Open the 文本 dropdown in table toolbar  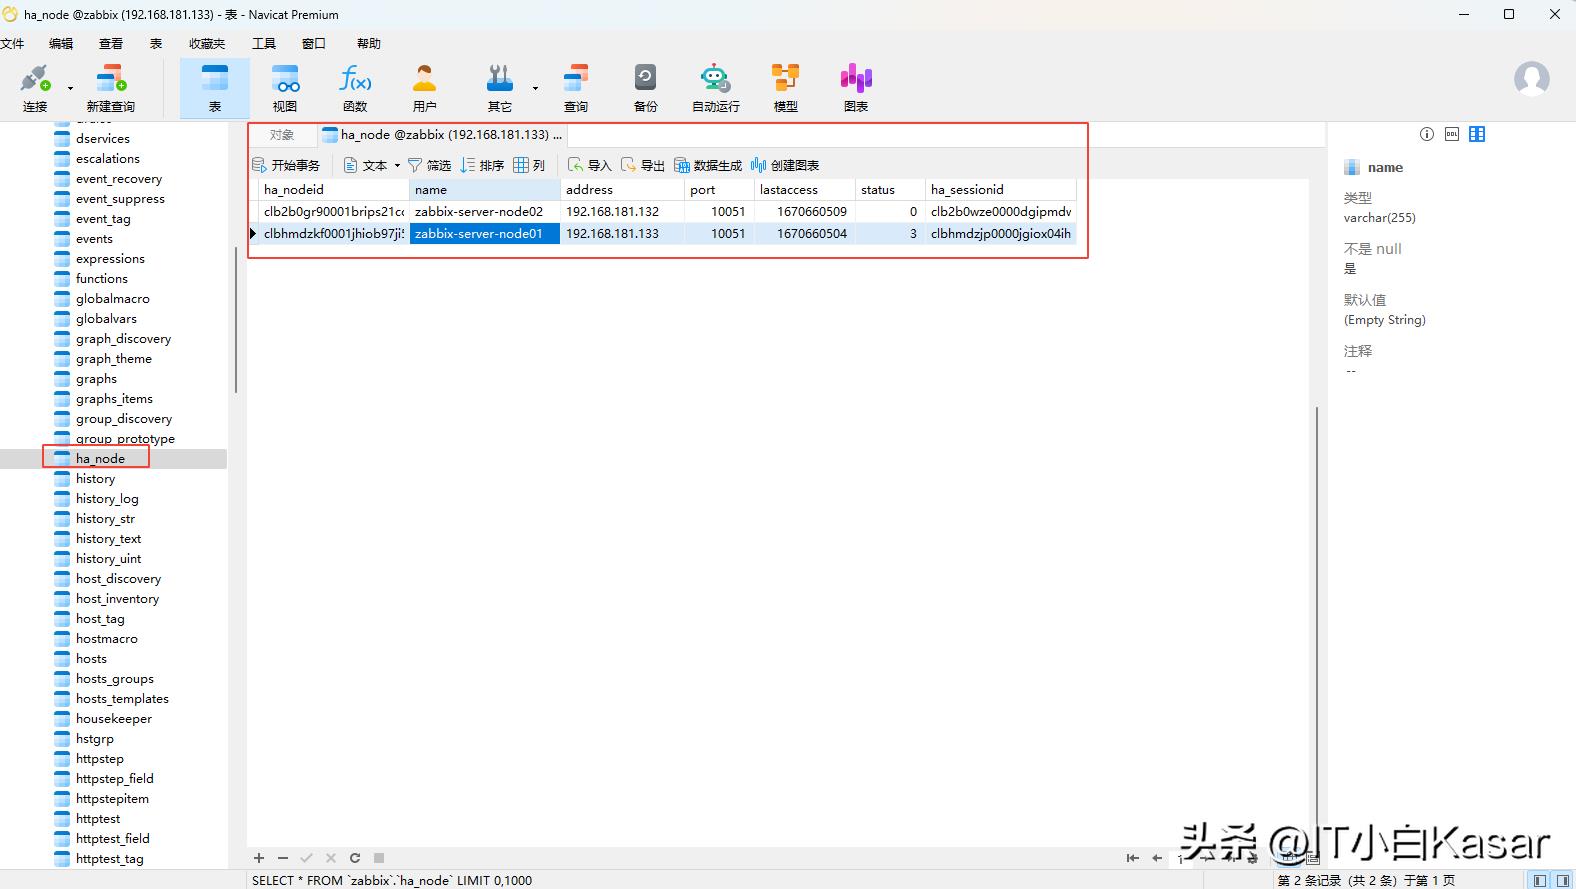(x=397, y=165)
